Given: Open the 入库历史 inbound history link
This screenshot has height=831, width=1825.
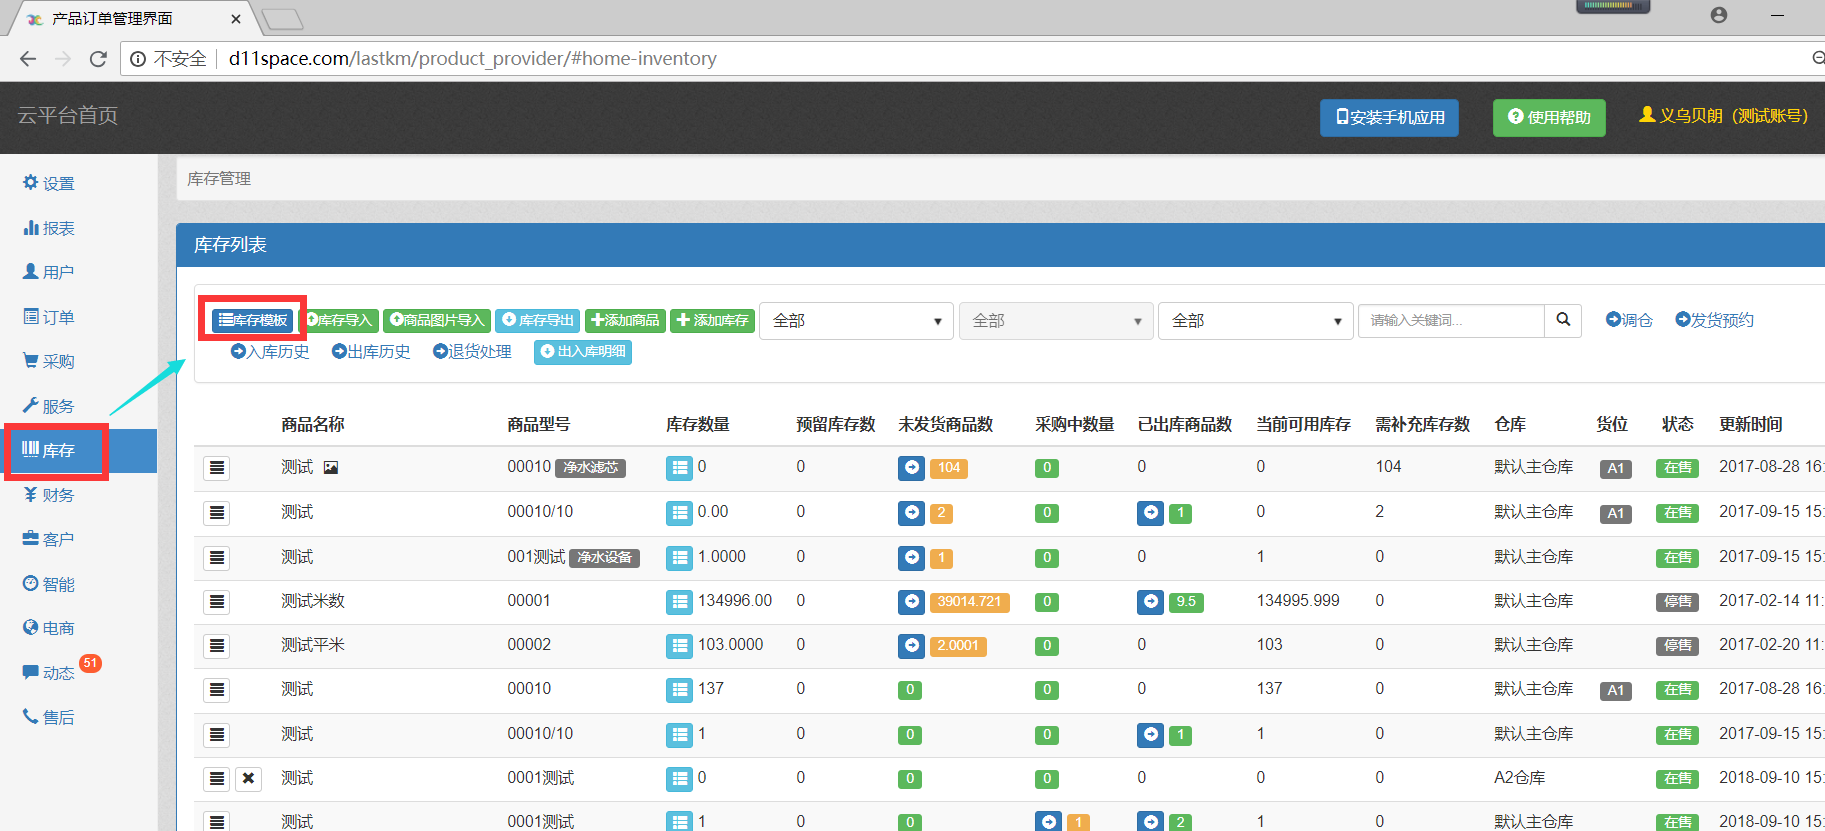Looking at the screenshot, I should (270, 352).
